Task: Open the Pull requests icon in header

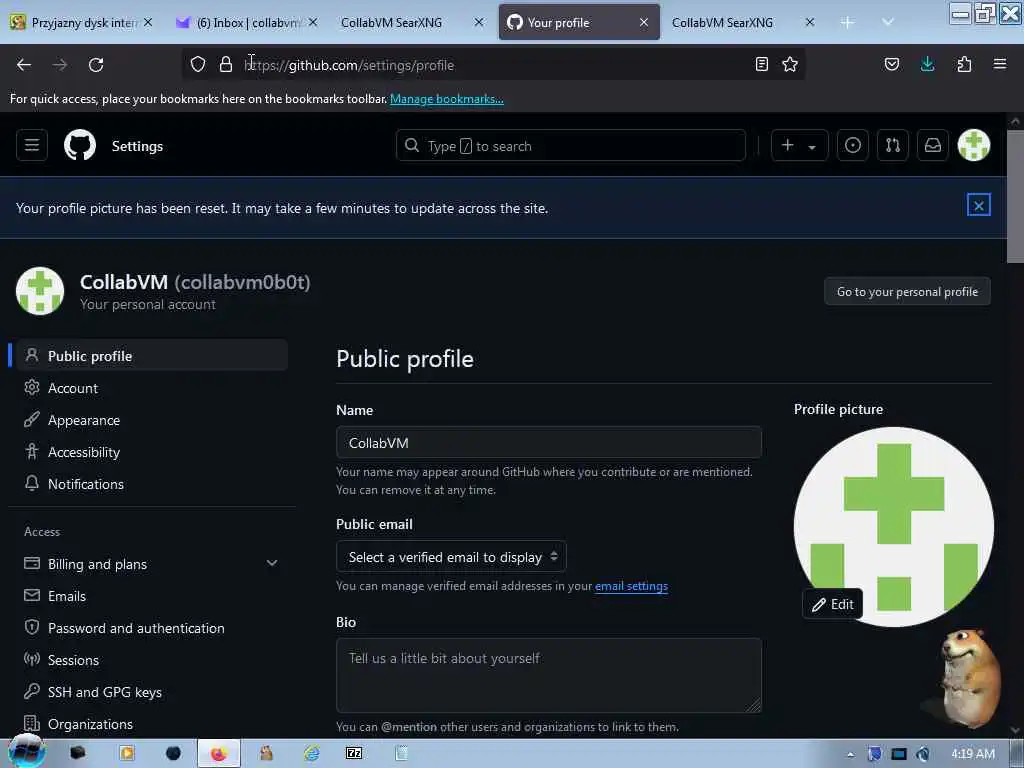Action: [893, 145]
